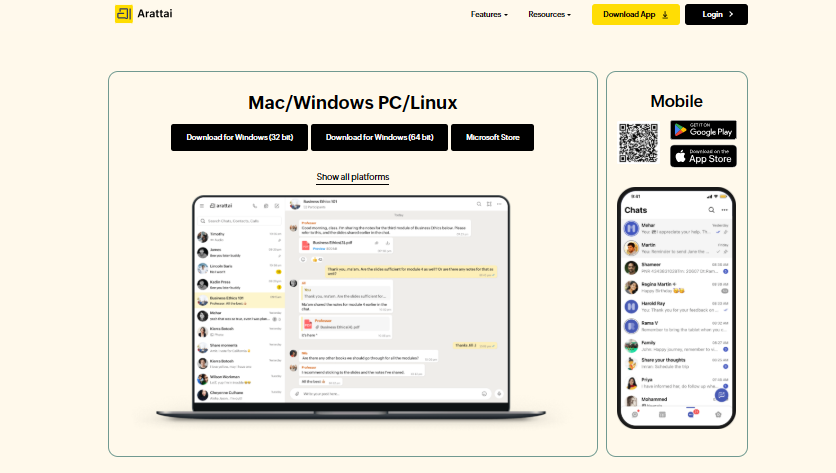Click the search icon in phone Chats header
Screen dimensions: 836x473
click(x=711, y=210)
